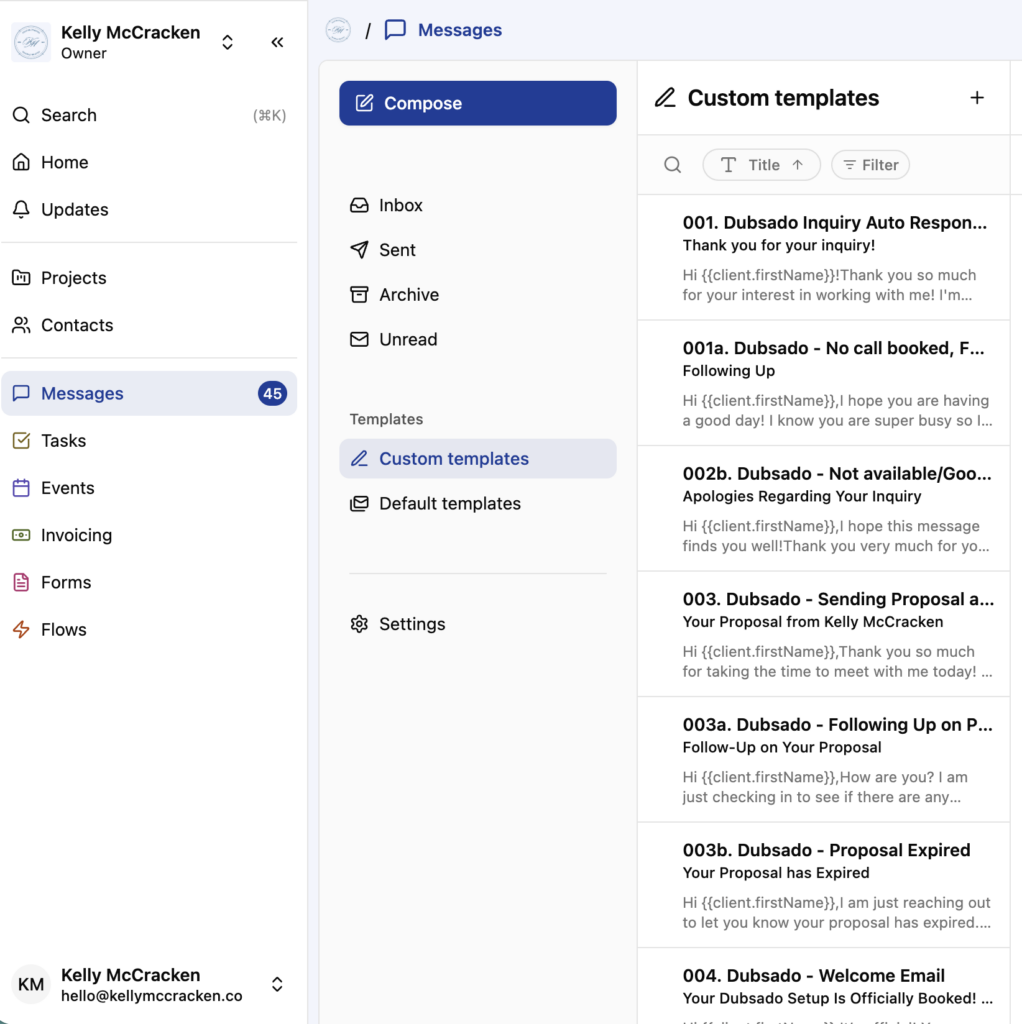1022x1024 pixels.
Task: Toggle the Title sort order
Action: (x=761, y=164)
